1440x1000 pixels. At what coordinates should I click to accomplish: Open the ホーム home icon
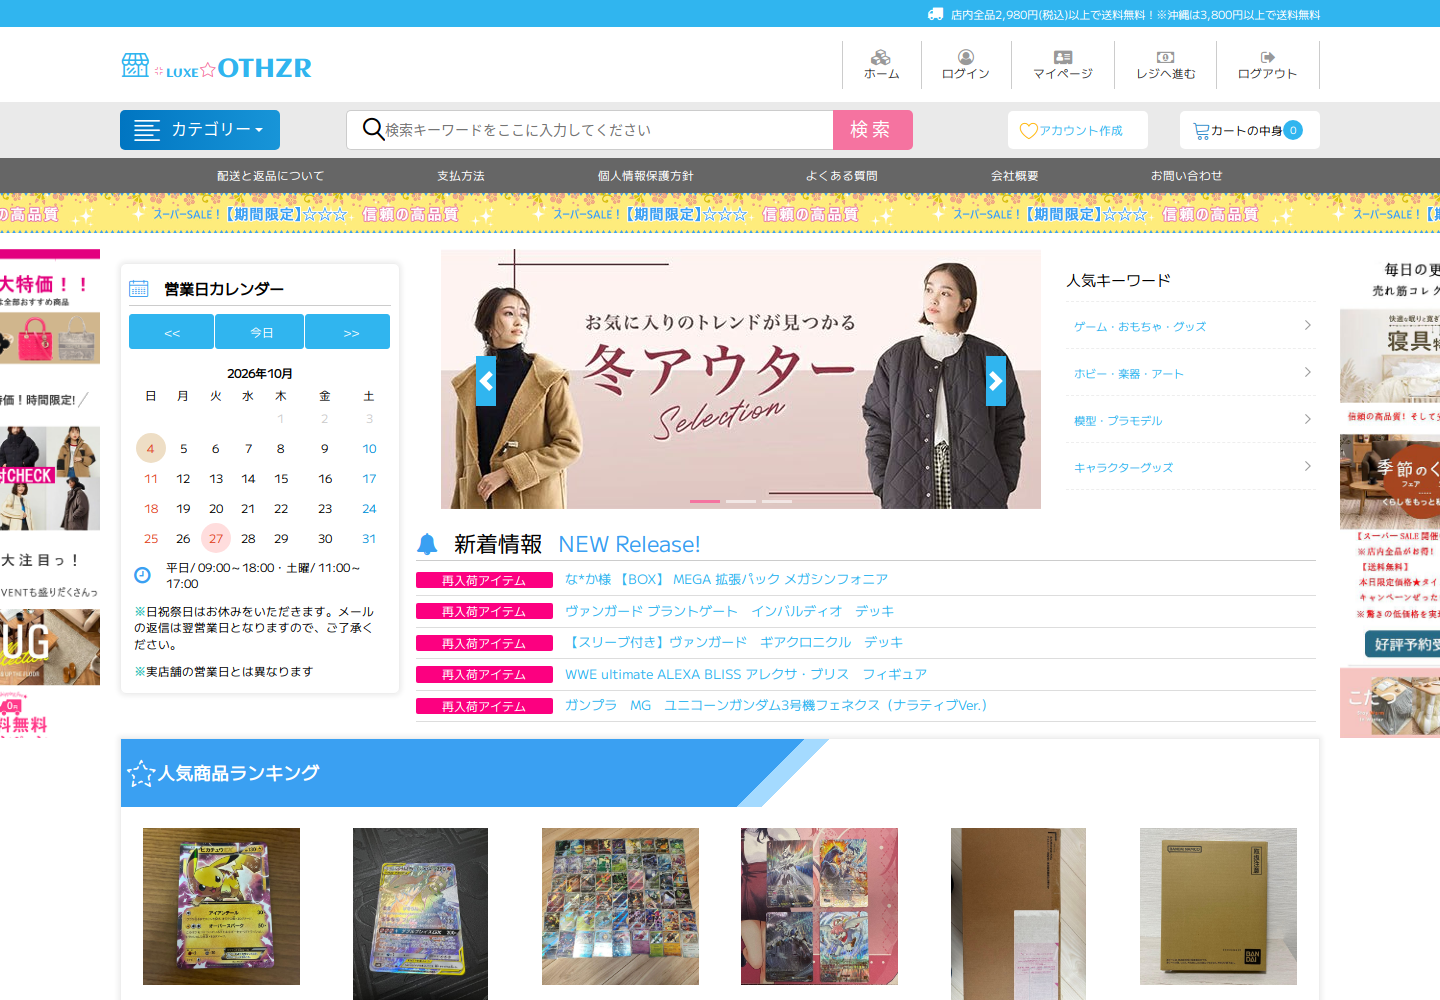[881, 57]
